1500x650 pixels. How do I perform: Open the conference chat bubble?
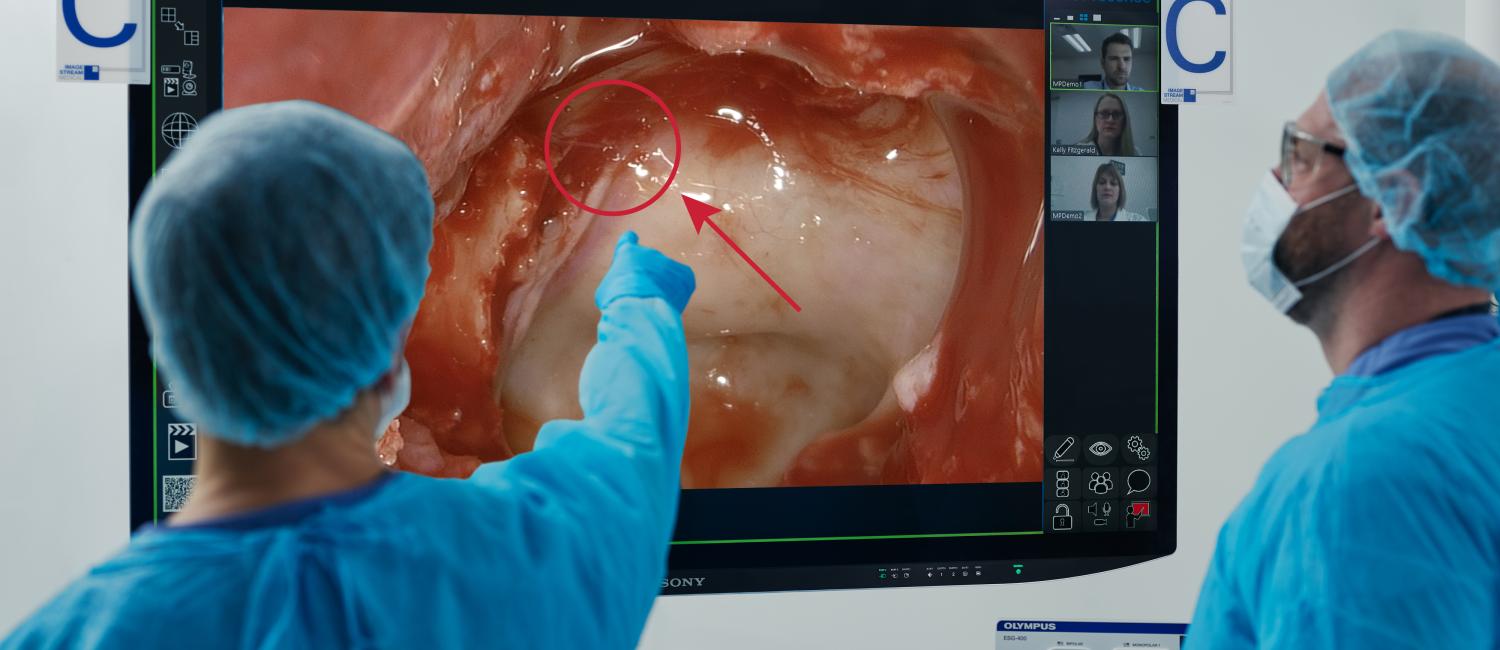coord(1140,483)
